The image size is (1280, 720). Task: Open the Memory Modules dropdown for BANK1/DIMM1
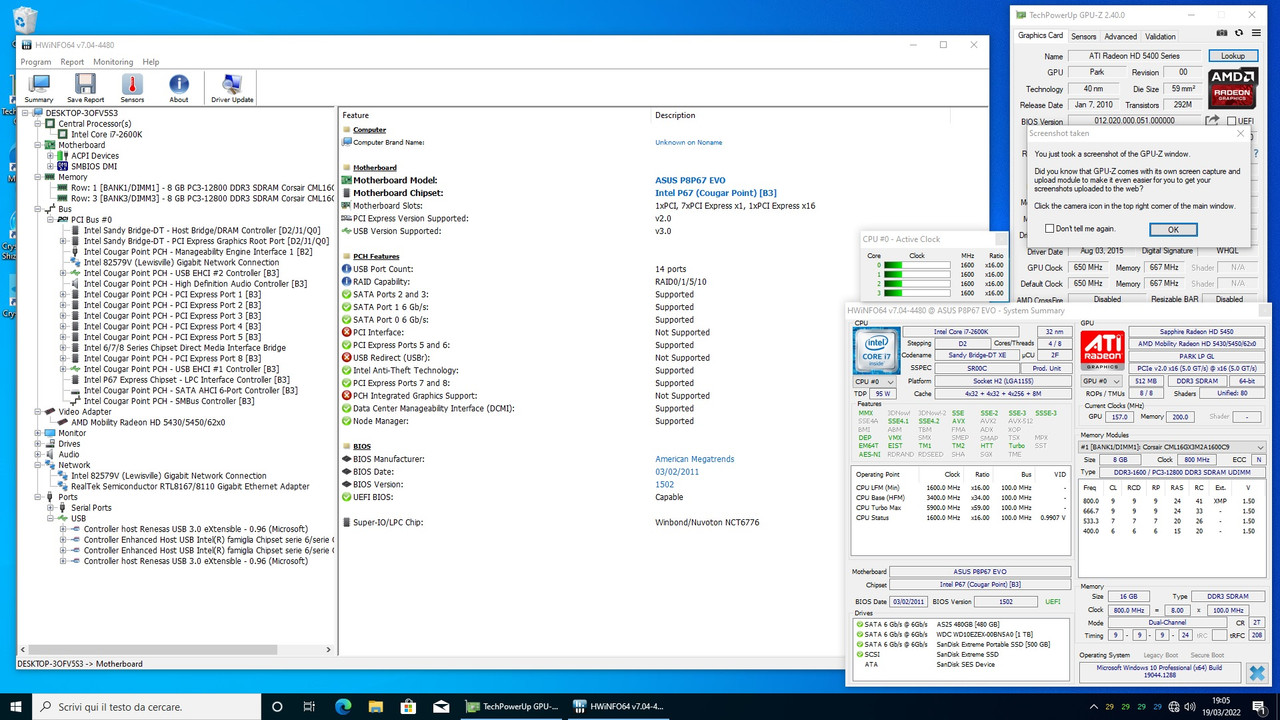[x=1172, y=447]
